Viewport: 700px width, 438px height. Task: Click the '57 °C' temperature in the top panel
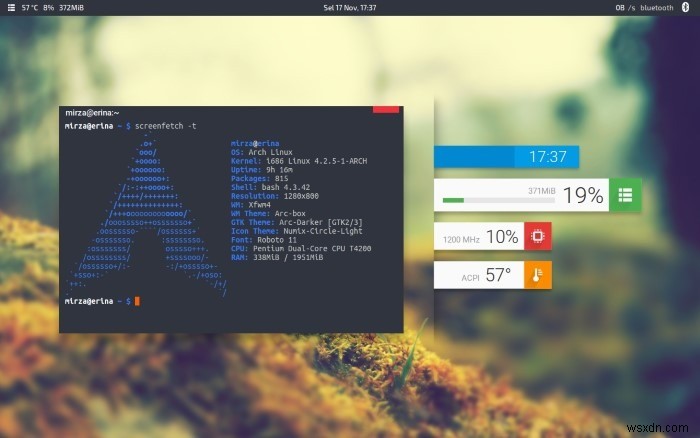tap(30, 8)
